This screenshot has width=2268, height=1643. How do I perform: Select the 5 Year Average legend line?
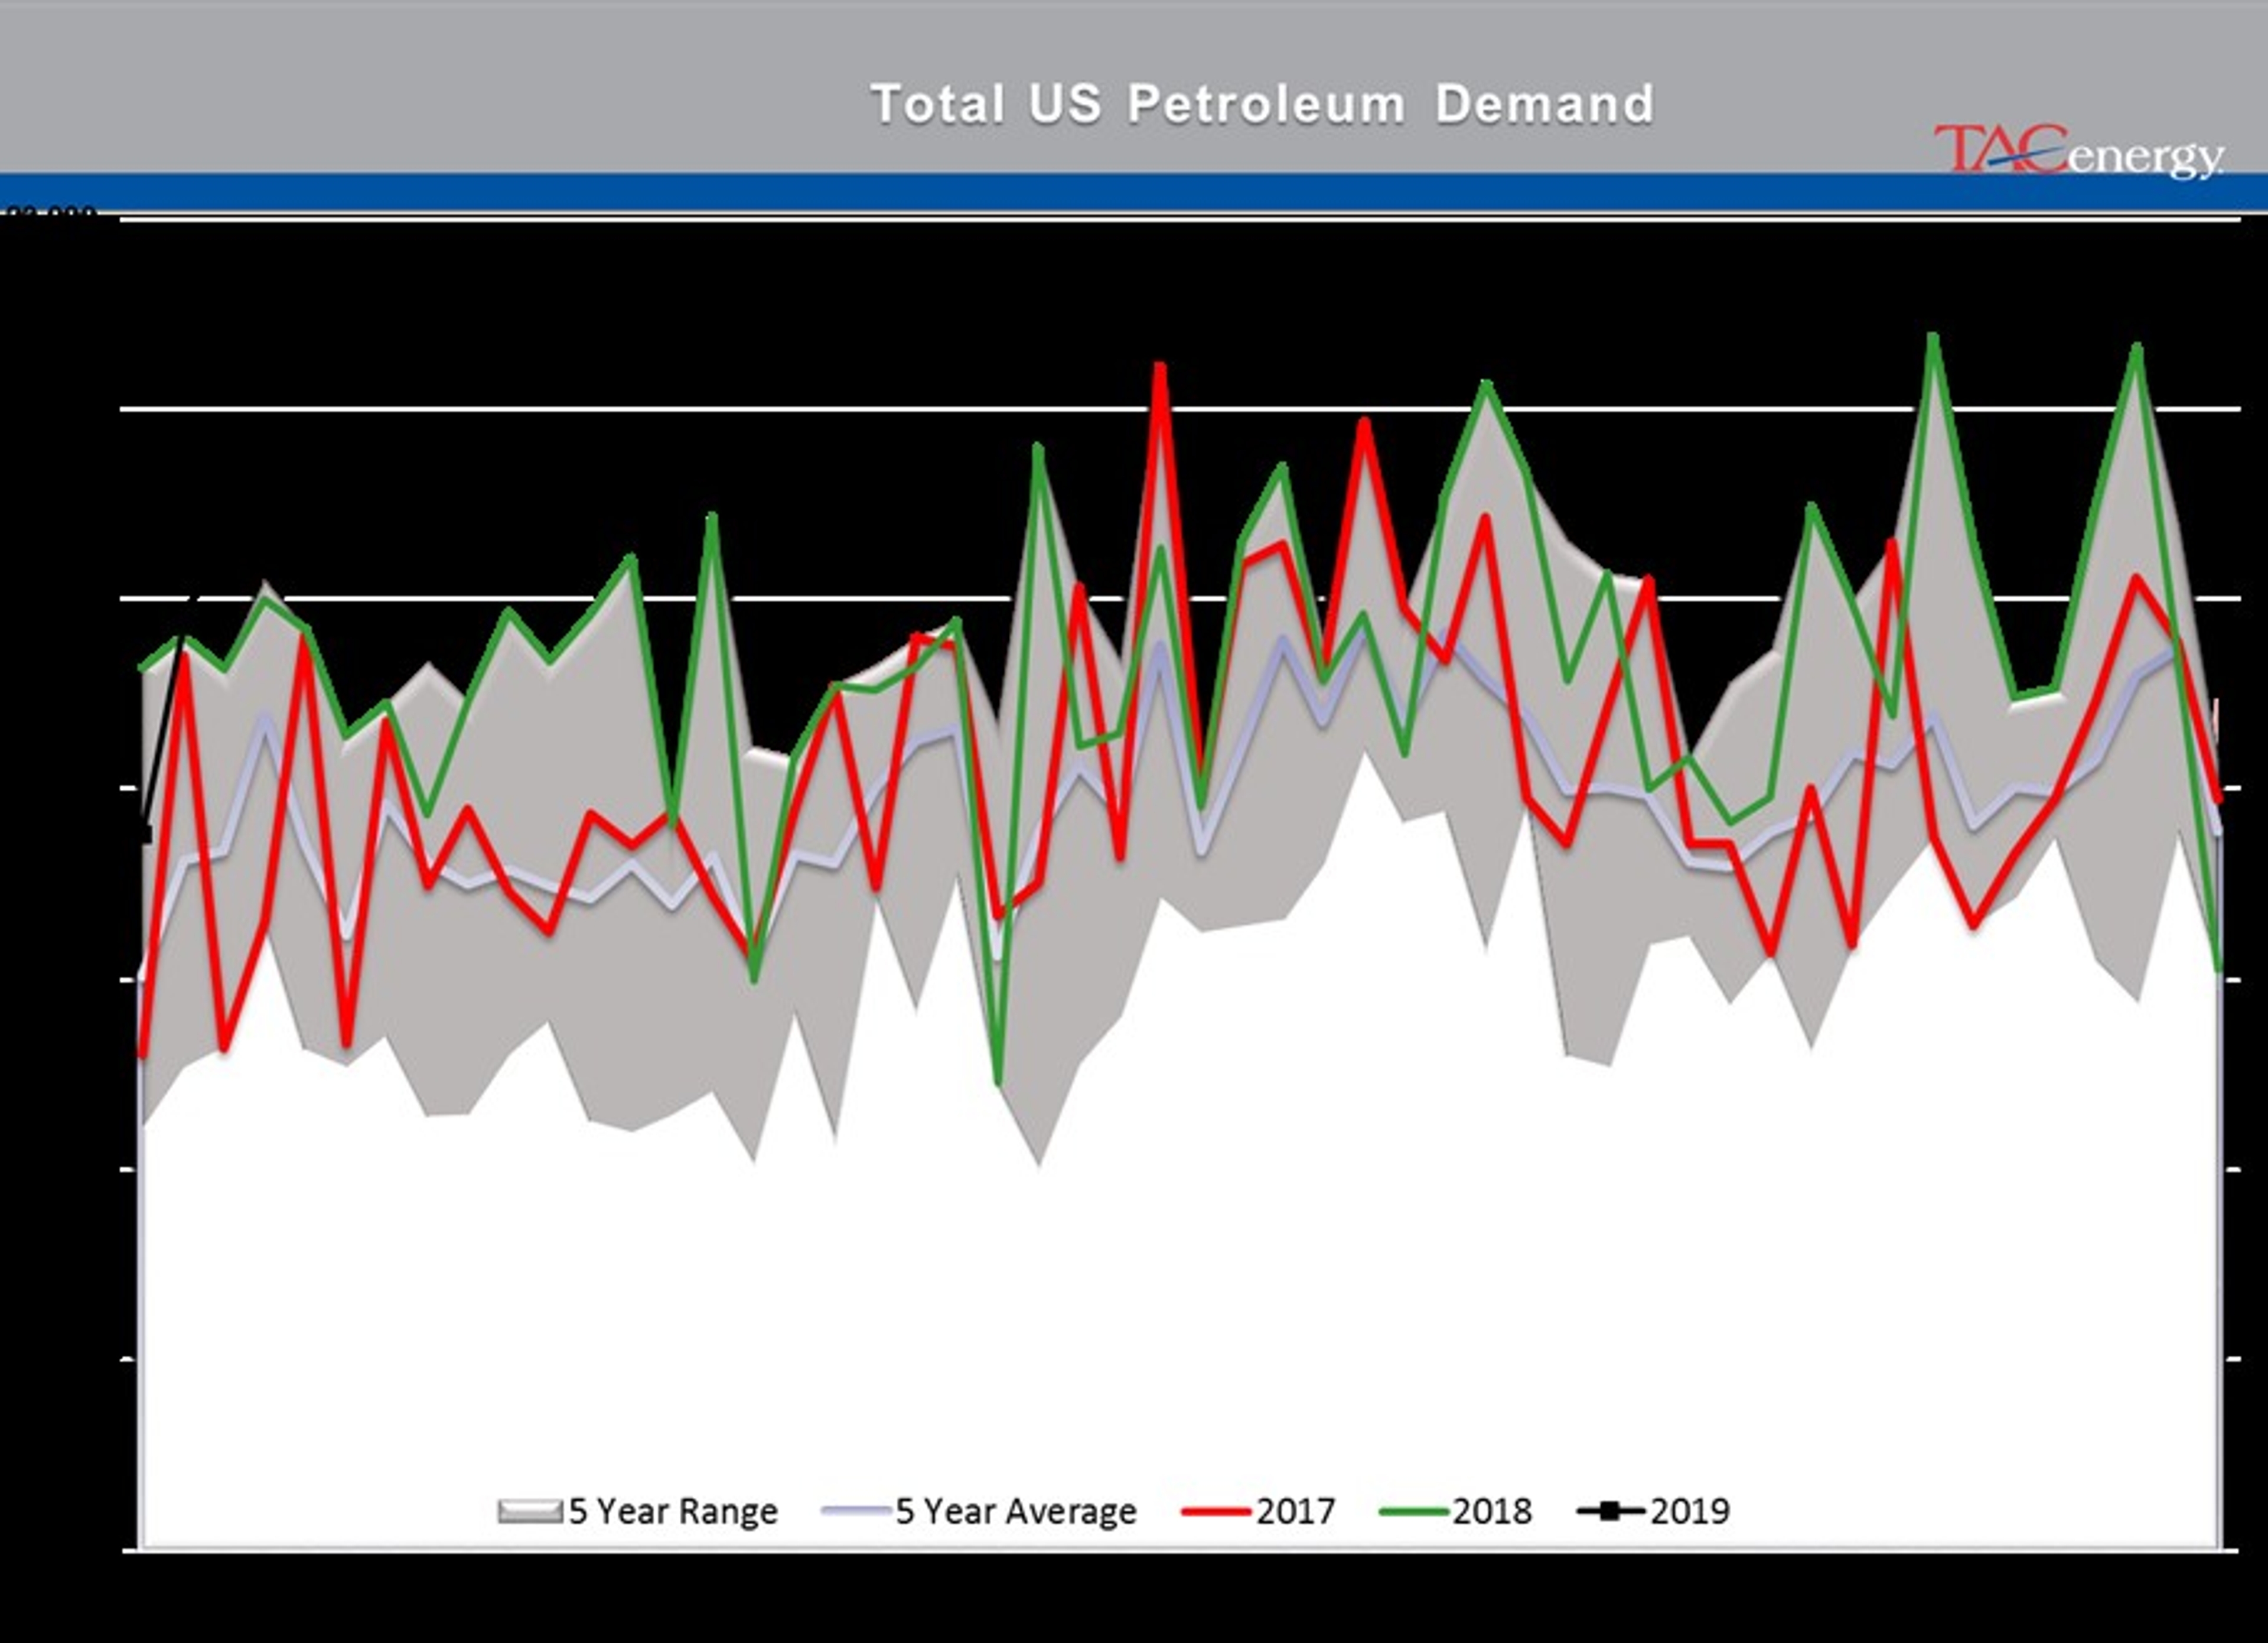[x=857, y=1511]
